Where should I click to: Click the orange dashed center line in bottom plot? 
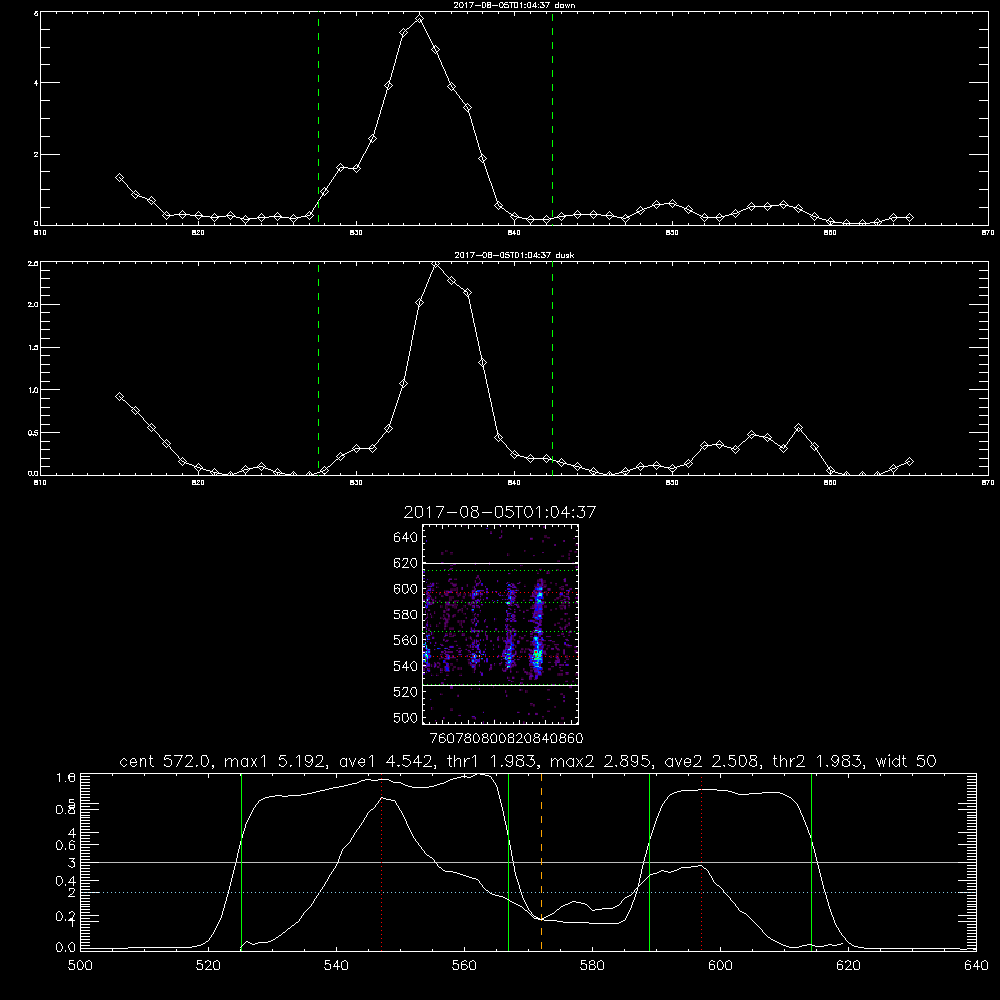541,862
